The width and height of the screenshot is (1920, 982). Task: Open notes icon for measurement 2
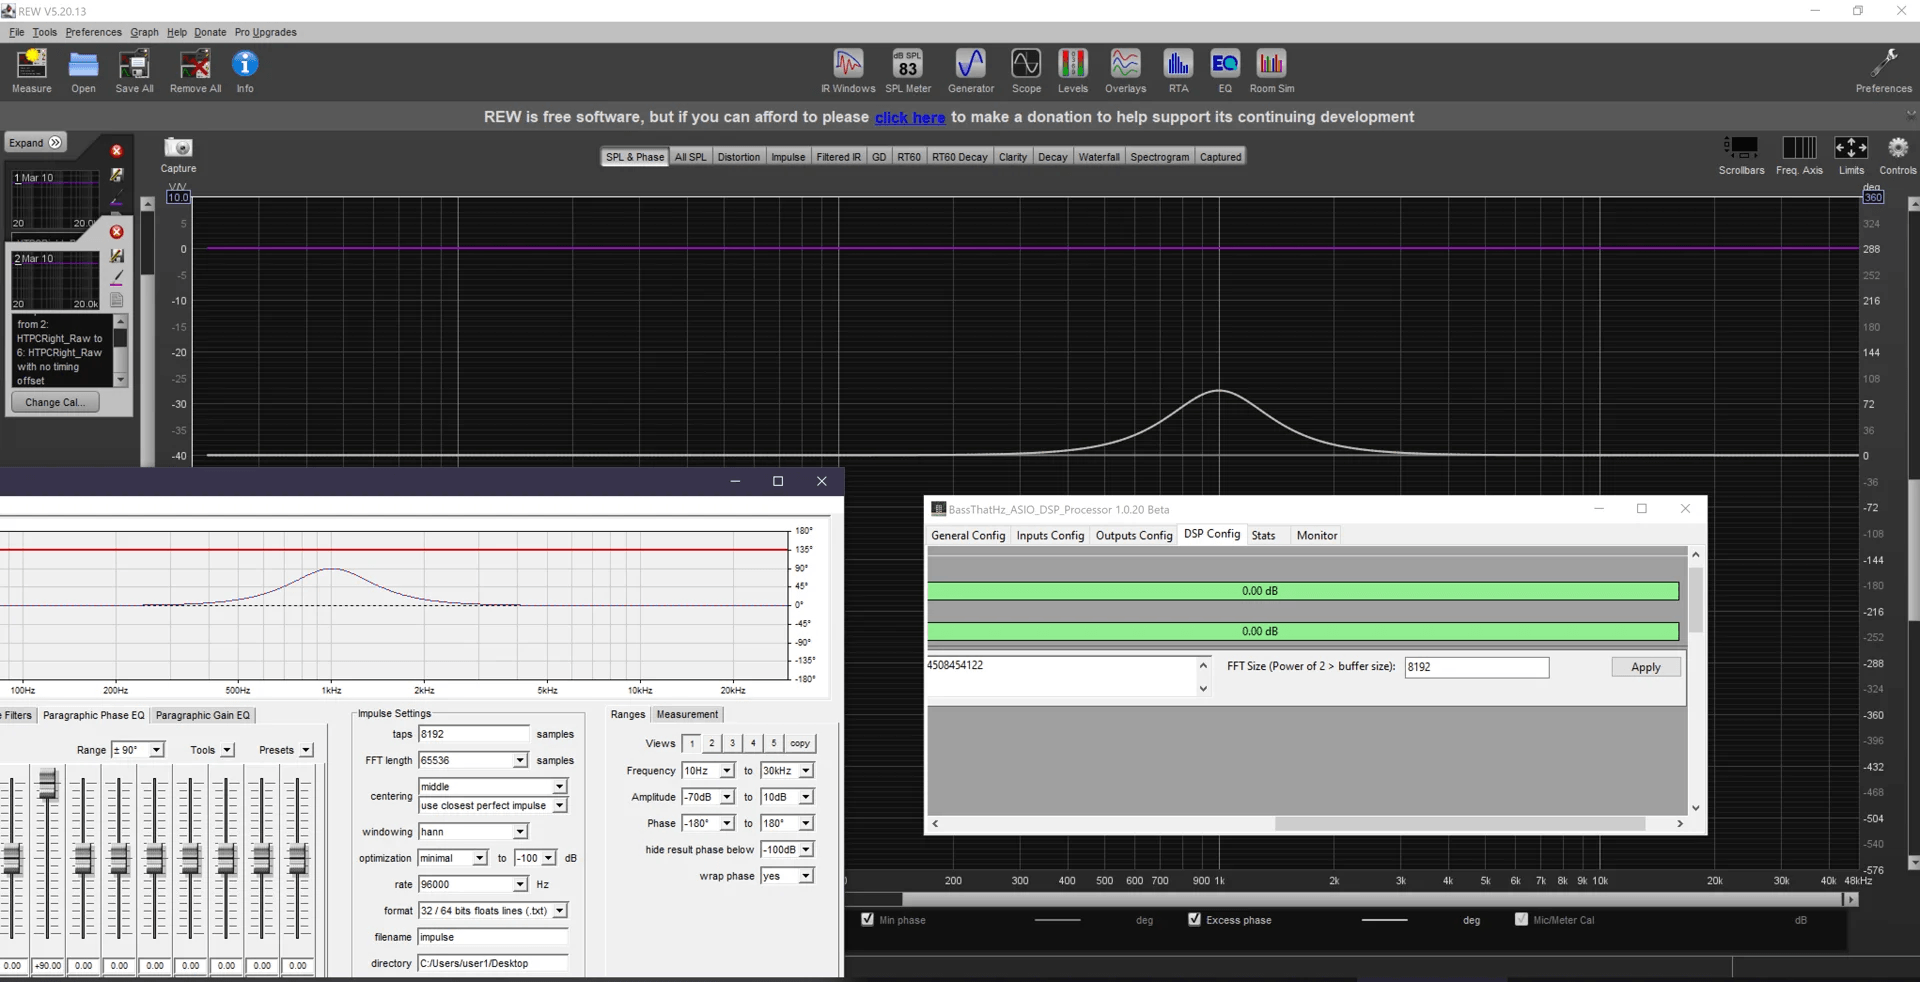coord(117,300)
